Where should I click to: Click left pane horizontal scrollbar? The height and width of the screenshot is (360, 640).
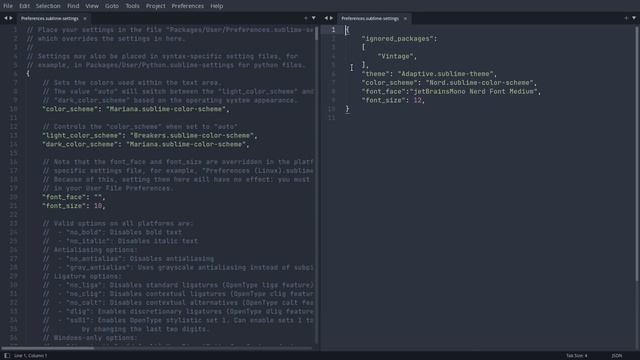coord(48,348)
